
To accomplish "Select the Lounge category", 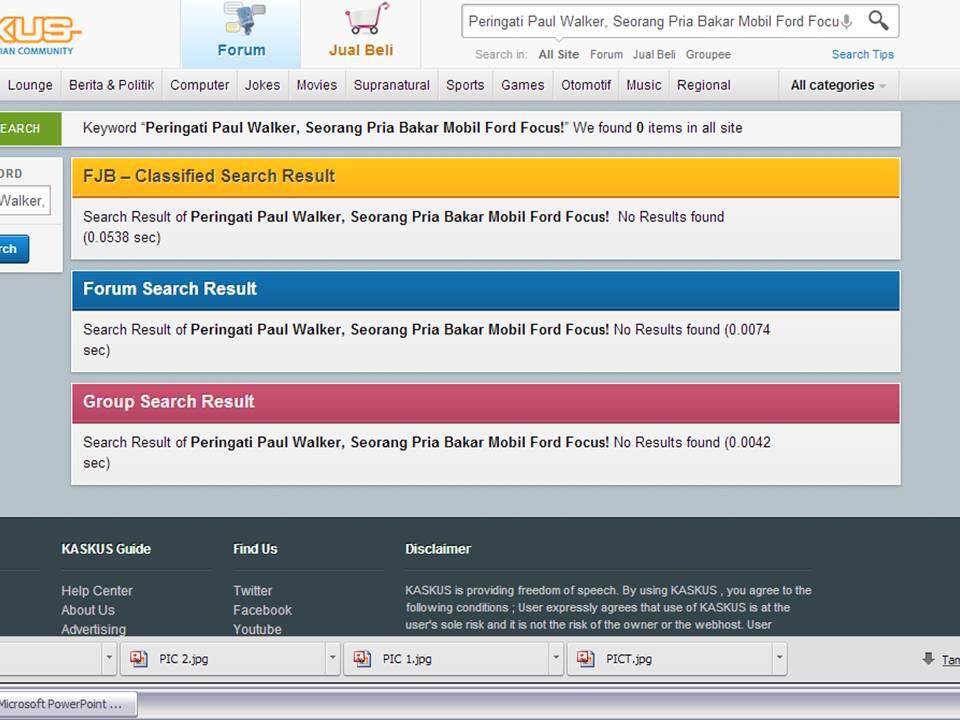I will click(x=30, y=85).
